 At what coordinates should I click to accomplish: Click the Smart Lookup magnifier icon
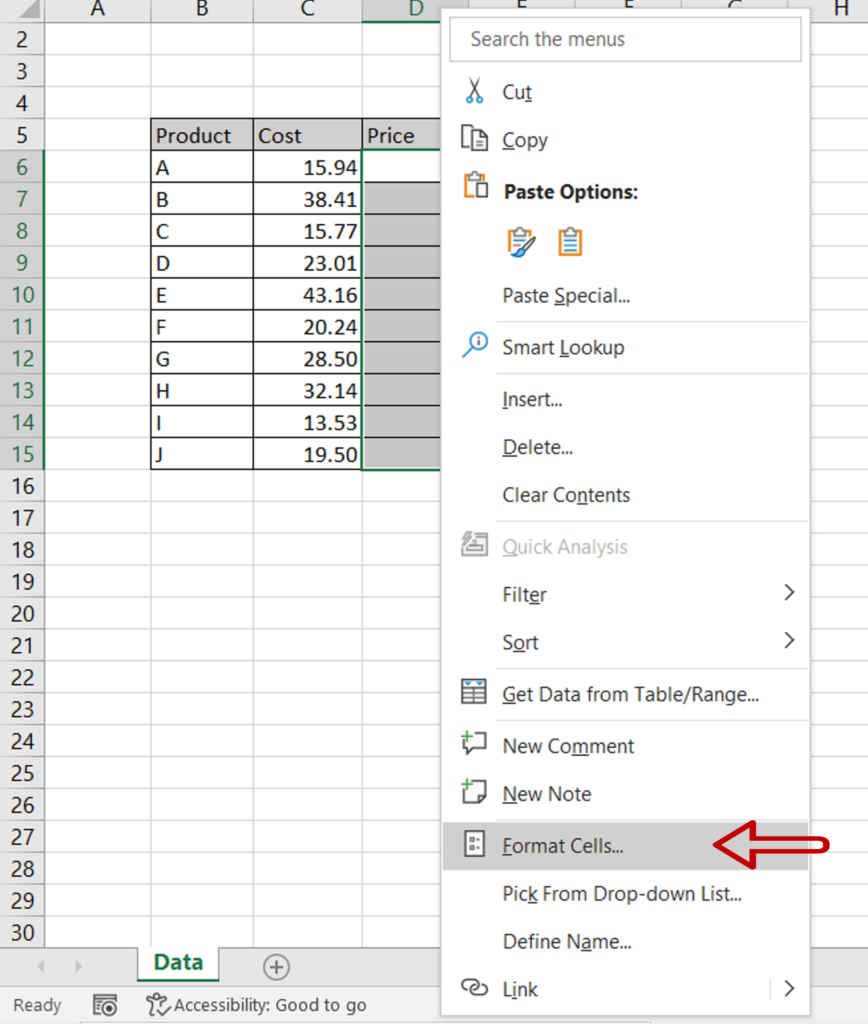tap(475, 344)
